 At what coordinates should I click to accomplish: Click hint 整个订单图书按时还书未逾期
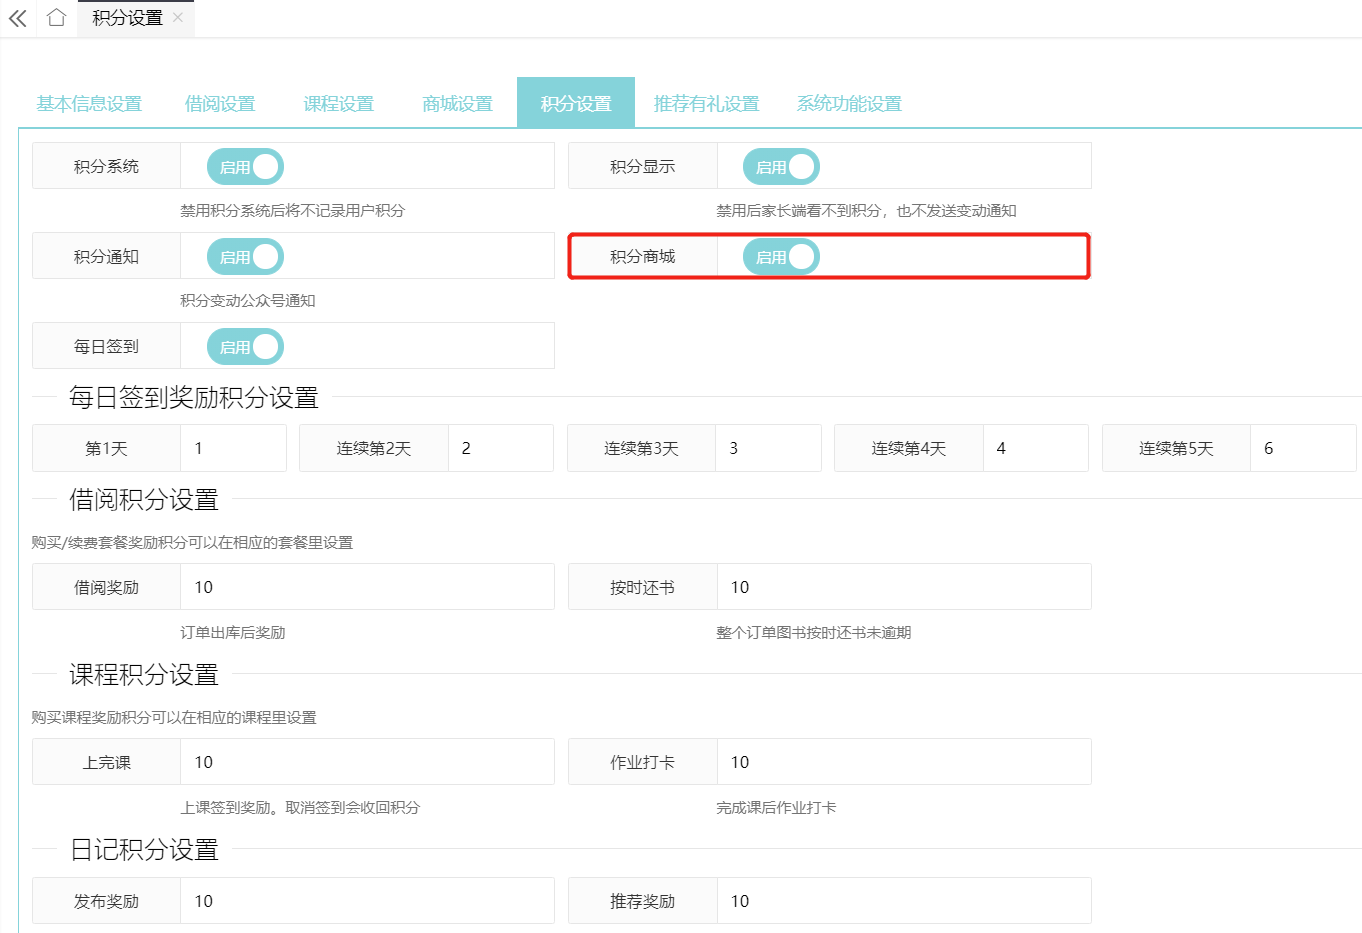(x=813, y=633)
